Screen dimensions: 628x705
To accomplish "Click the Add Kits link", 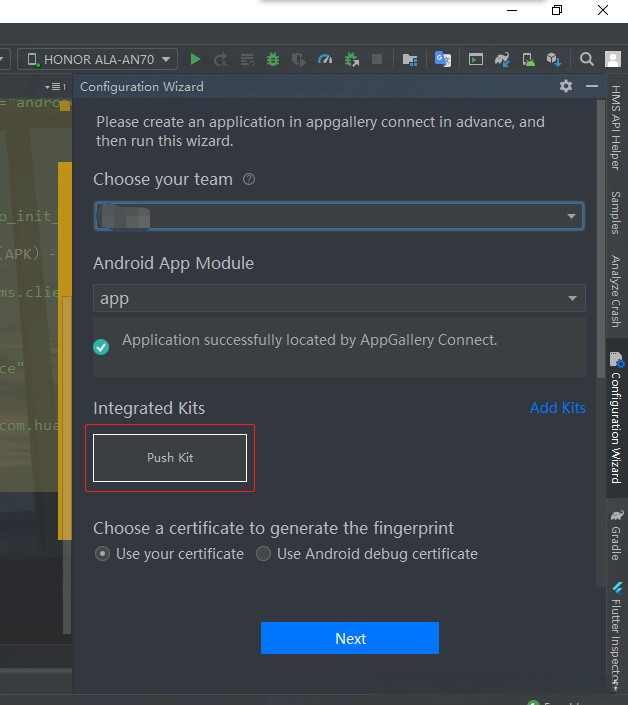I will tap(558, 408).
